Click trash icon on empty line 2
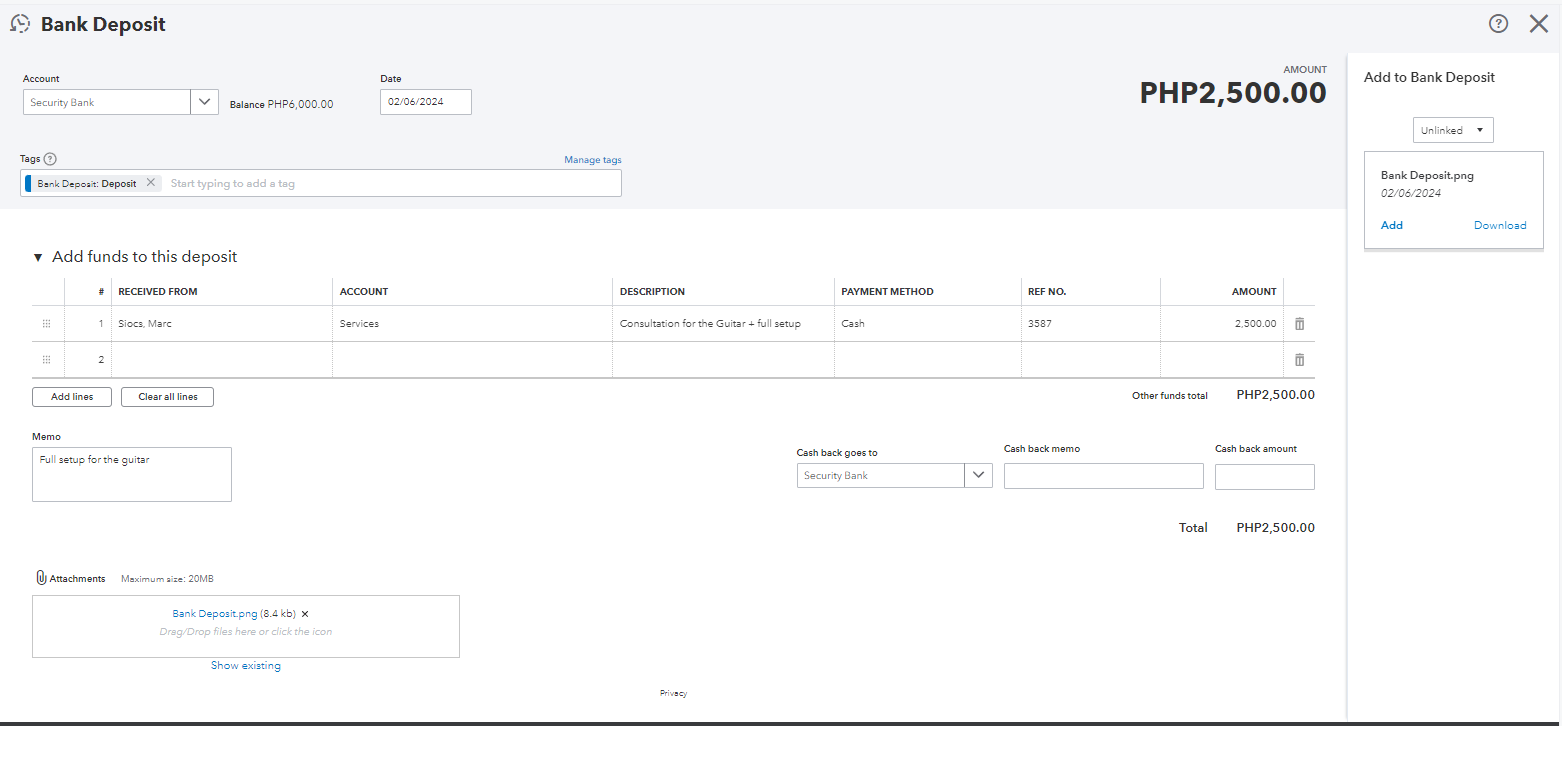The image size is (1562, 774). [x=1299, y=360]
